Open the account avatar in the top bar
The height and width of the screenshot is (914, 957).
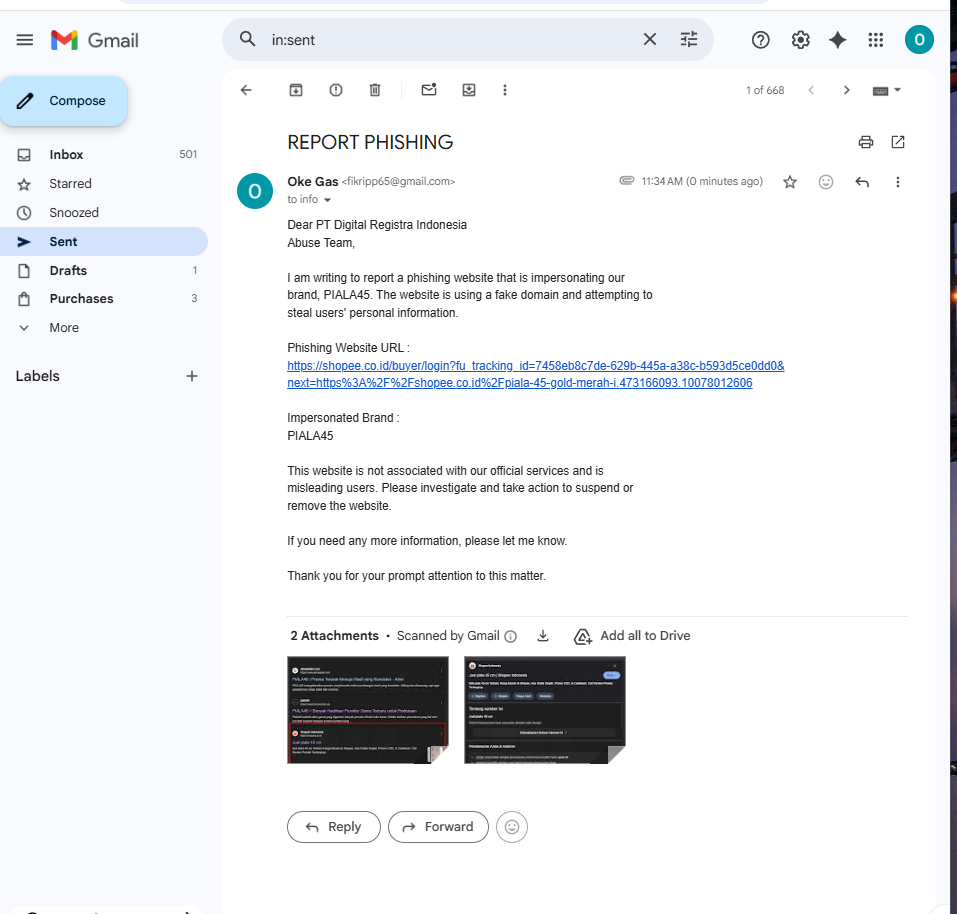919,40
